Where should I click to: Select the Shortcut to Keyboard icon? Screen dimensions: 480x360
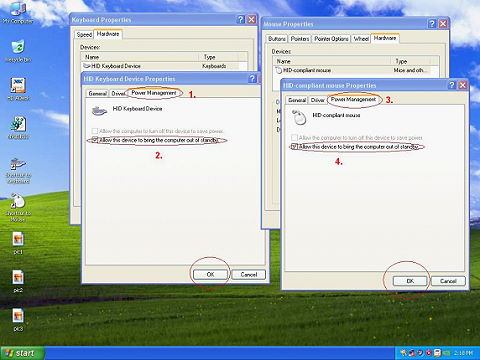(18, 171)
